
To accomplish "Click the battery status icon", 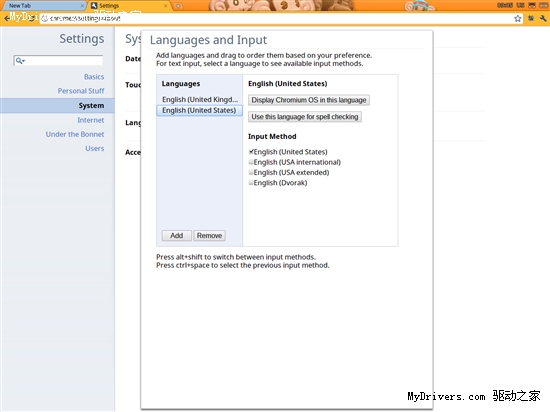I will point(543,5).
